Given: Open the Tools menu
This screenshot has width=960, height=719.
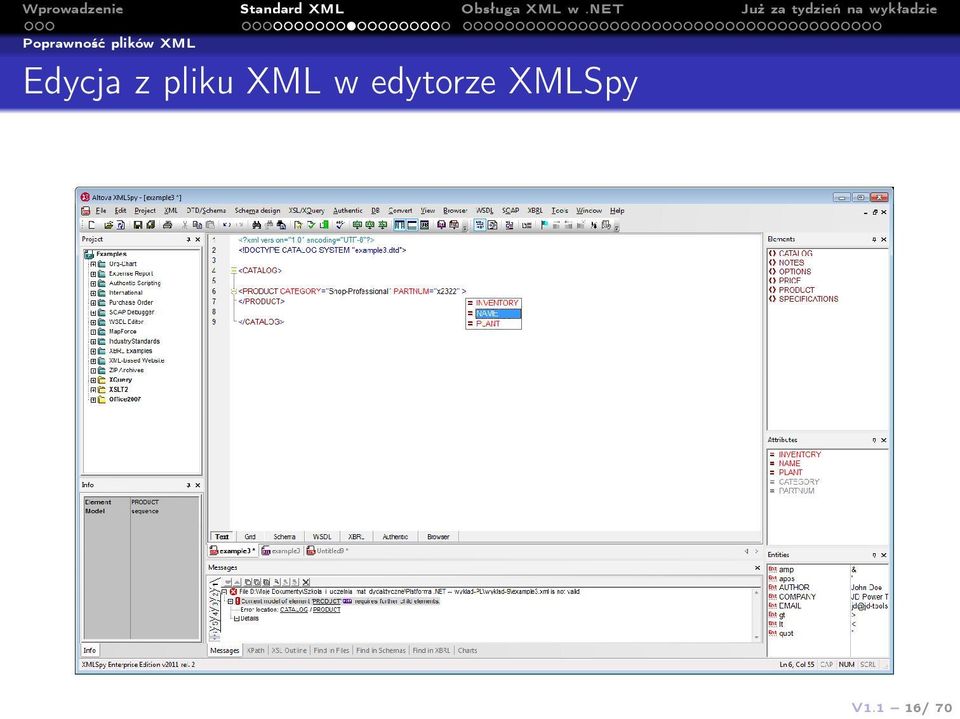Looking at the screenshot, I should [560, 211].
